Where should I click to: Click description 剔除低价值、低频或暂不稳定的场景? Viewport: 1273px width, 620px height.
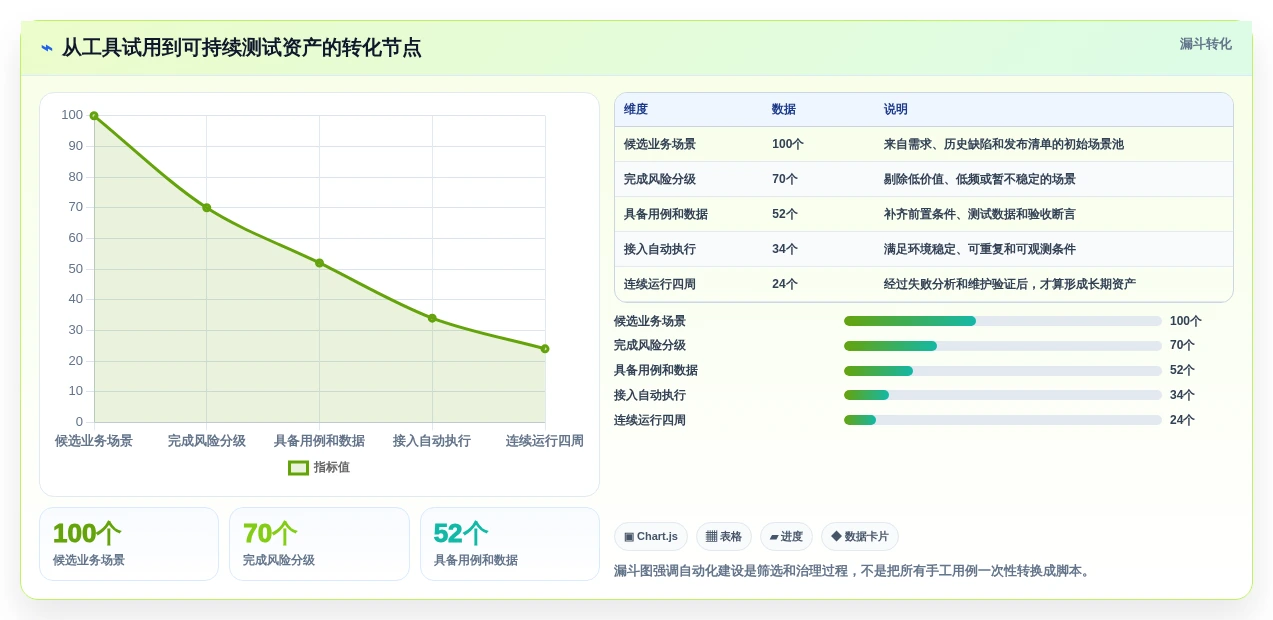click(x=980, y=179)
